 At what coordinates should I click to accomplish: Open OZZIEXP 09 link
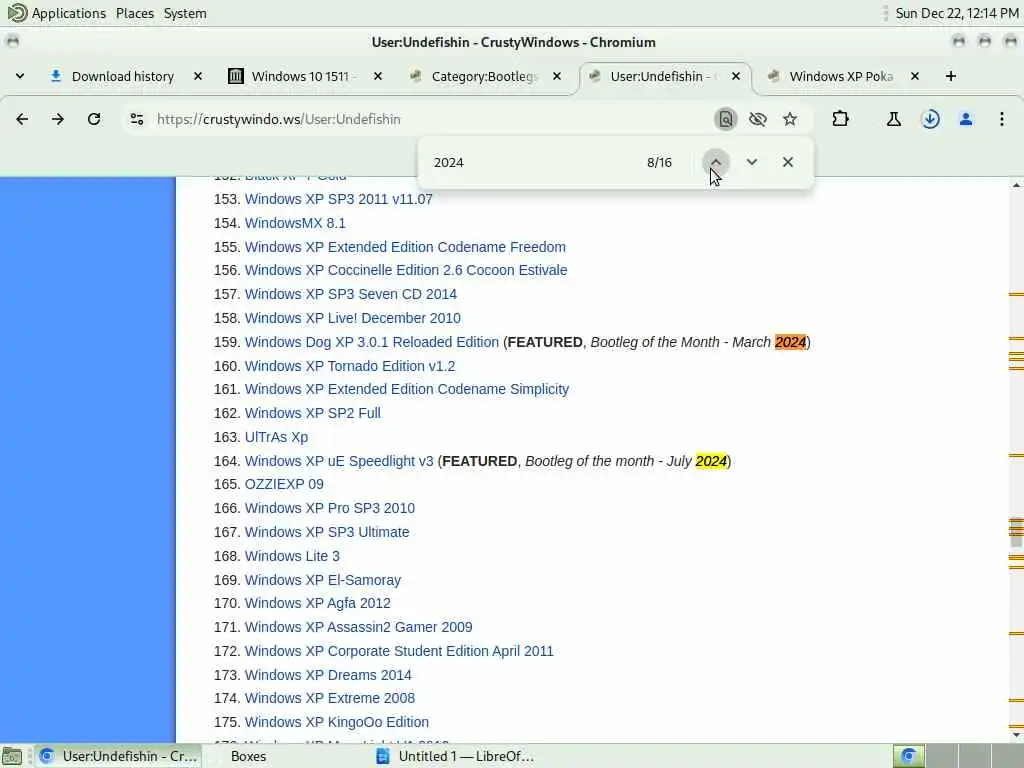coord(284,485)
